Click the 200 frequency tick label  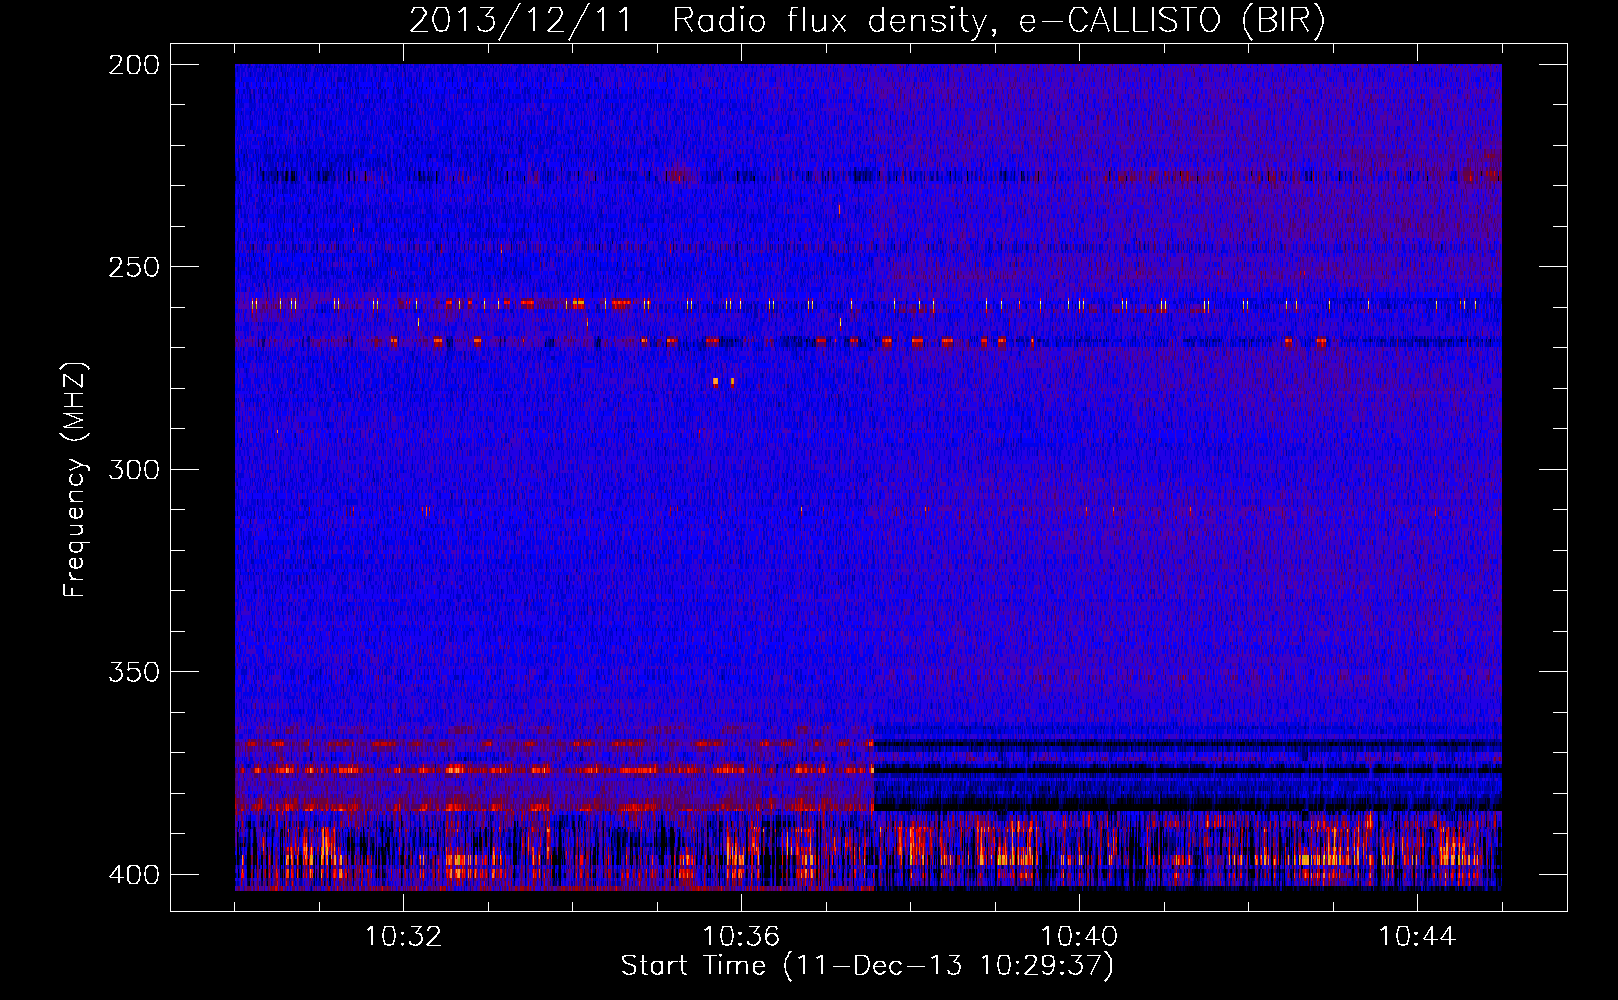133,65
